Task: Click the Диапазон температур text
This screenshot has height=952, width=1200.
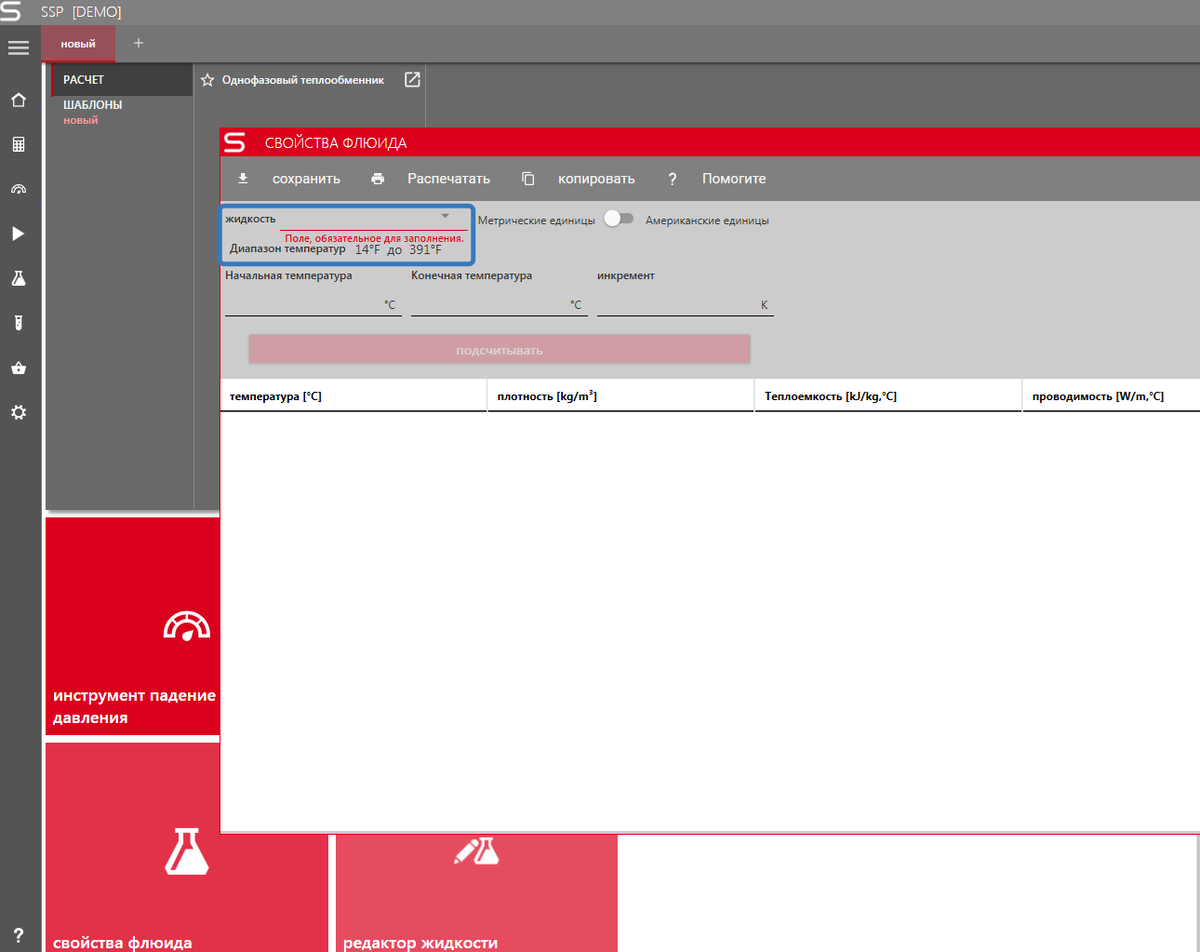Action: click(x=287, y=249)
